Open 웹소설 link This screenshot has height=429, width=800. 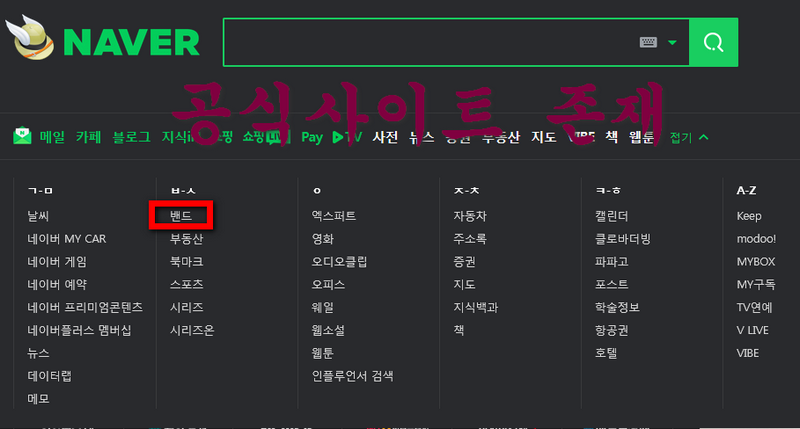329,330
